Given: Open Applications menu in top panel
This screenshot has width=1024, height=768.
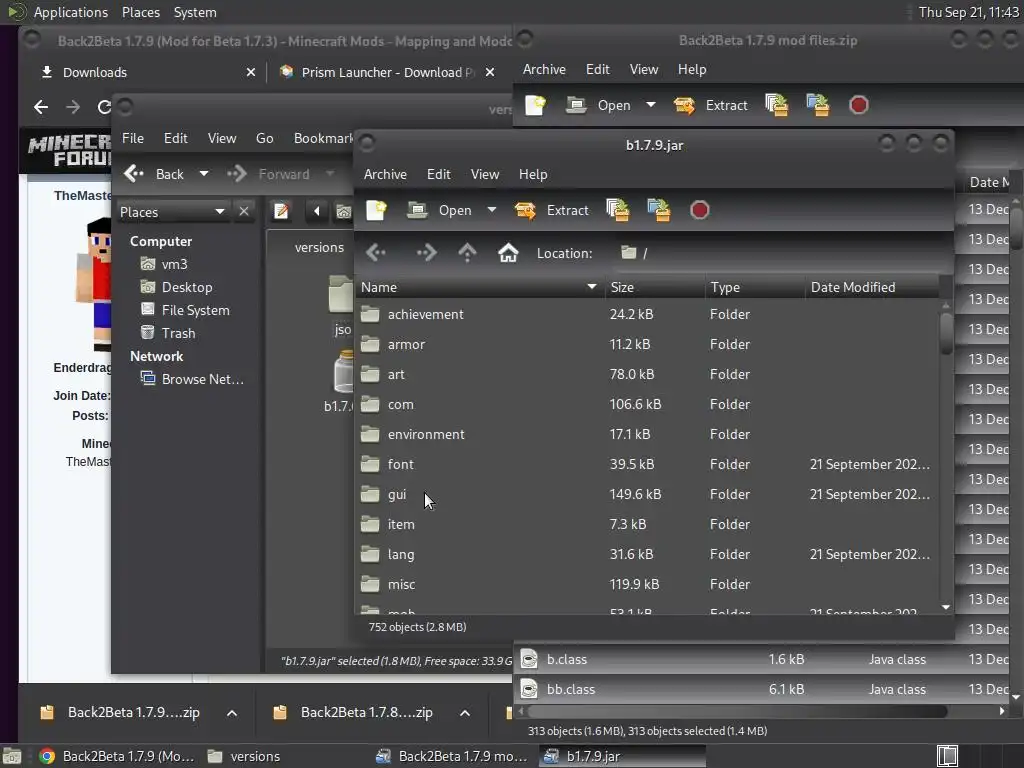Looking at the screenshot, I should pos(71,12).
